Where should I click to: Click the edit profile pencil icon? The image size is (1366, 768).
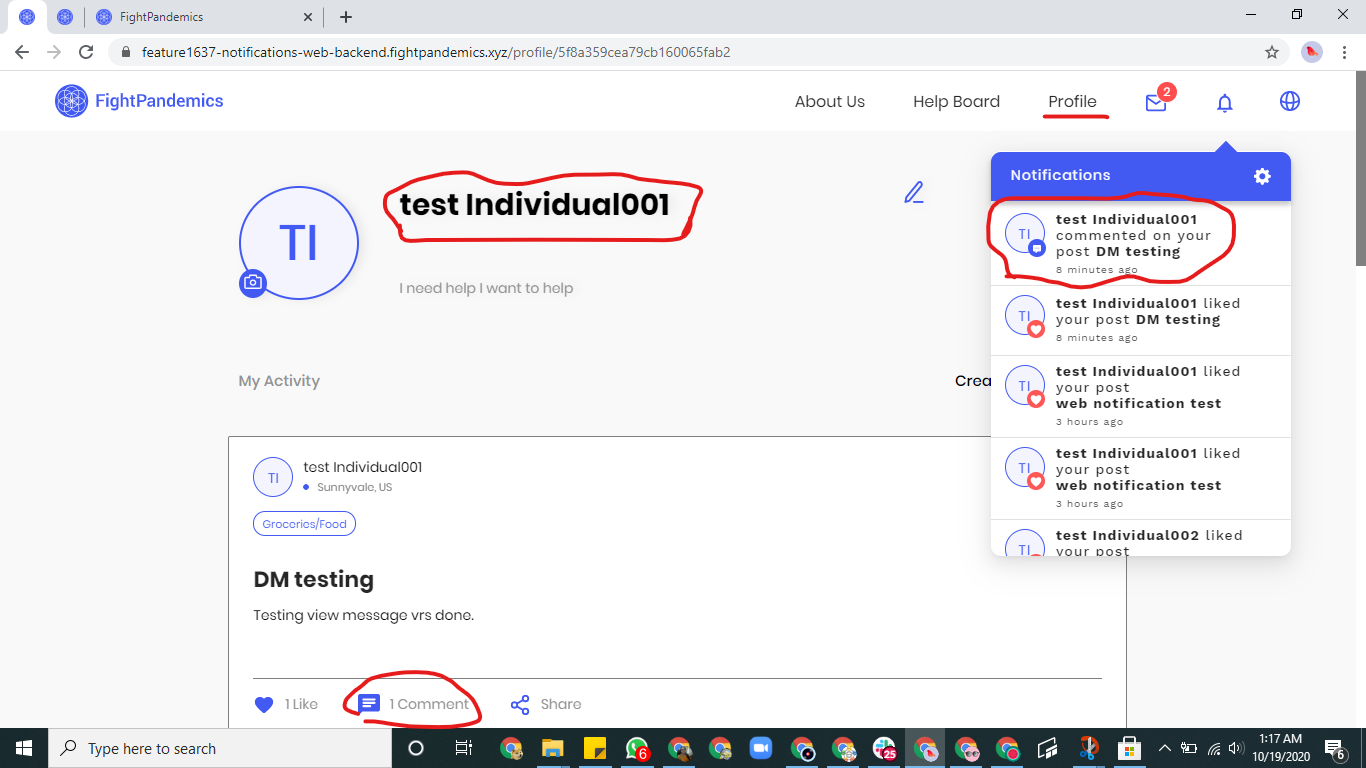pos(914,192)
